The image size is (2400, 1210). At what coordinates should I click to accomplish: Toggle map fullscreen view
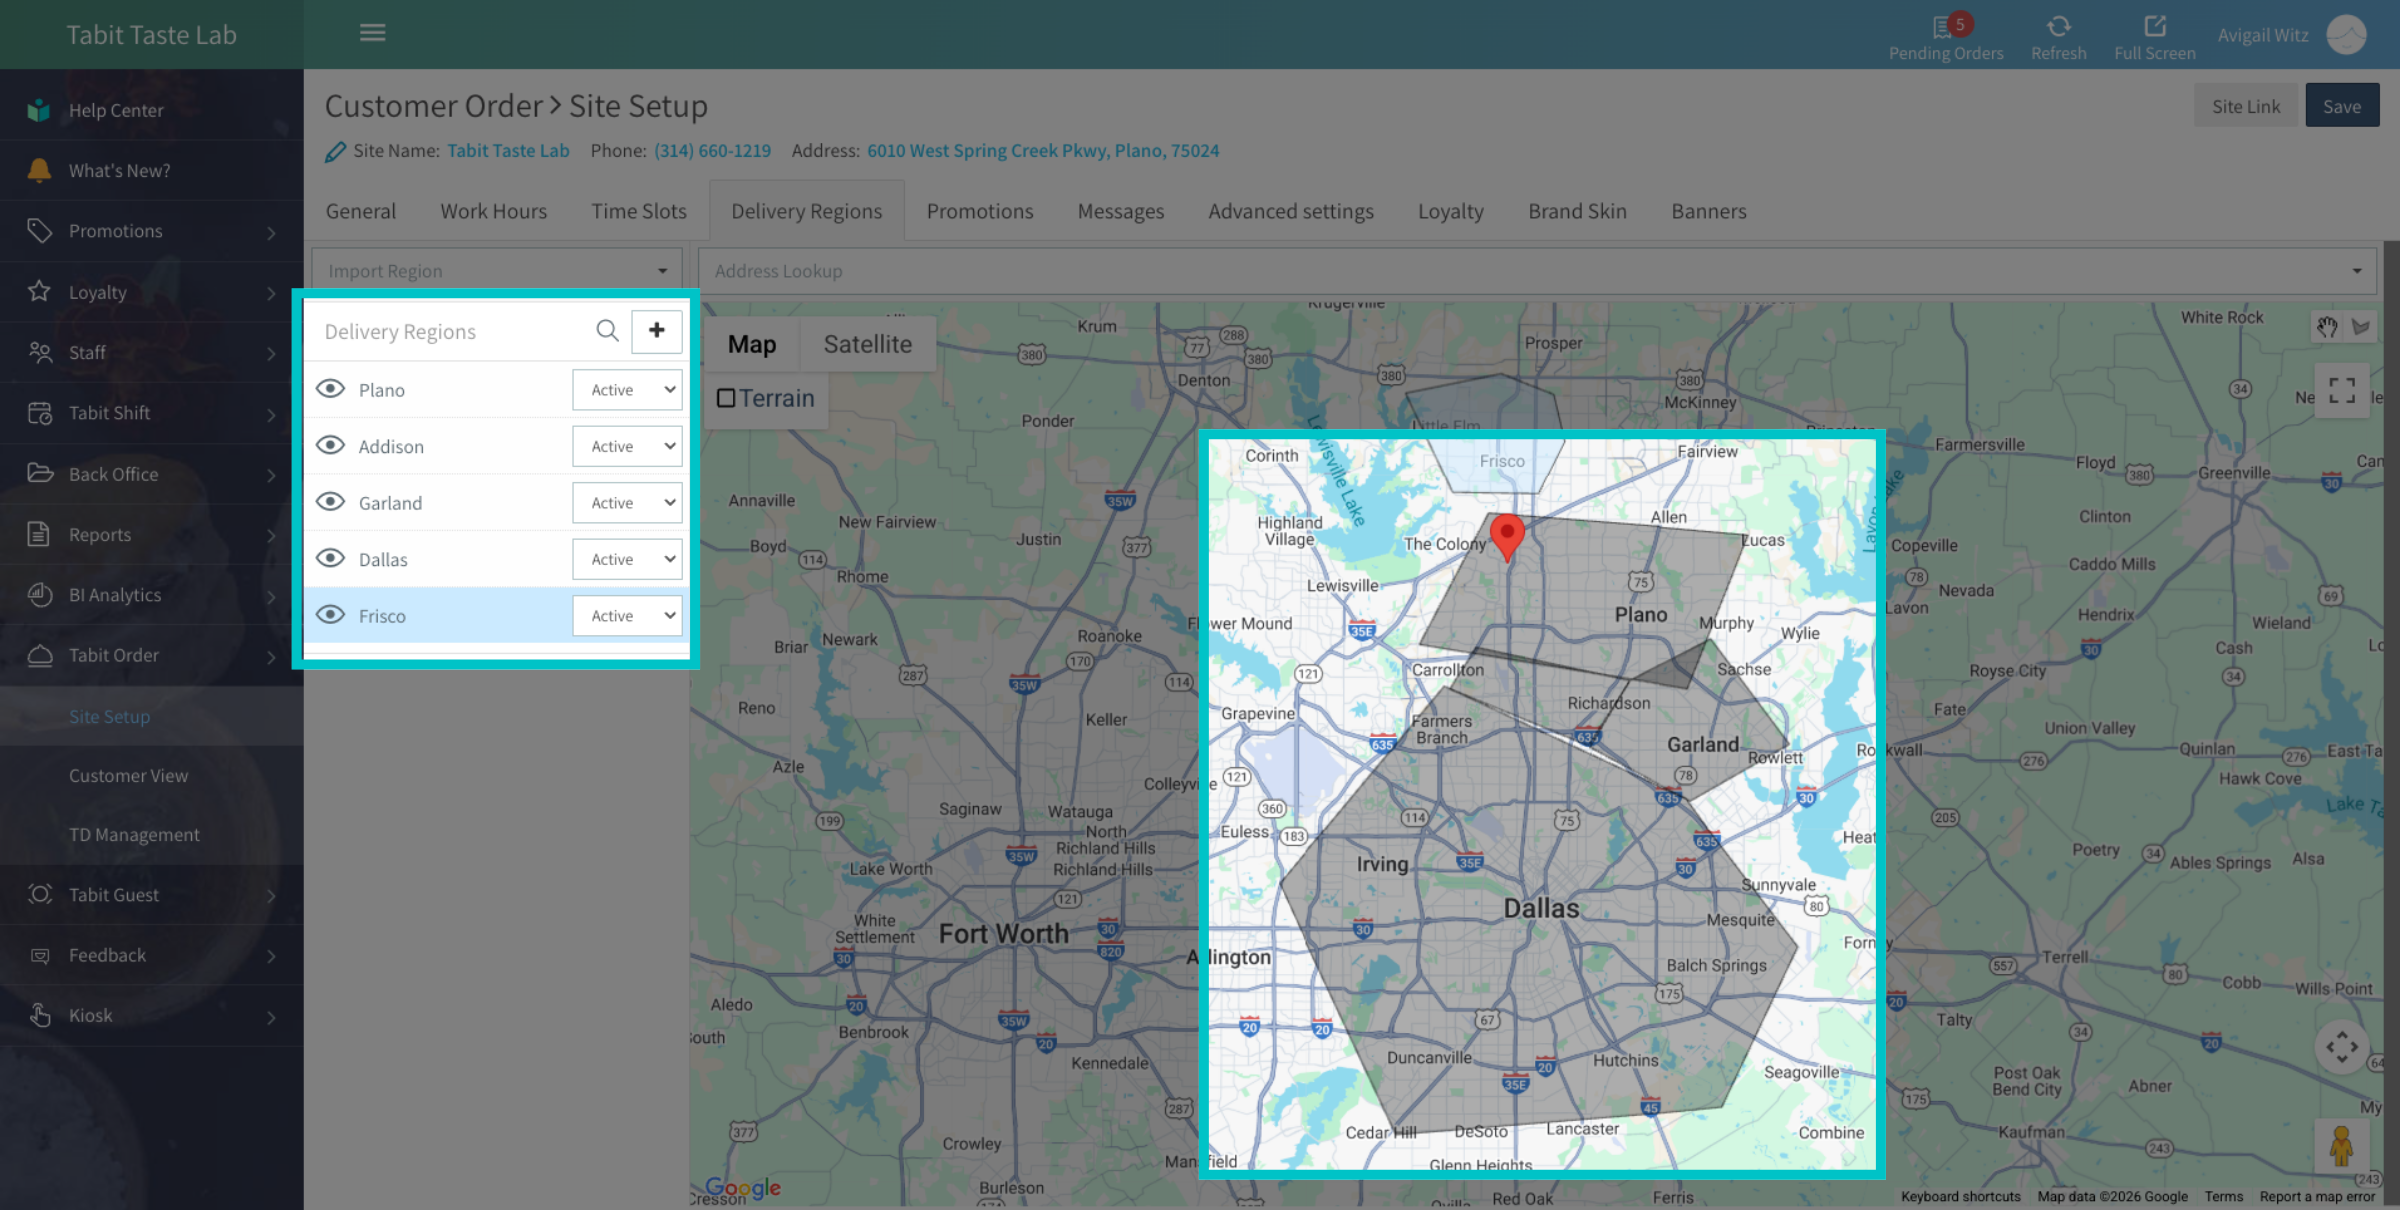(2342, 390)
